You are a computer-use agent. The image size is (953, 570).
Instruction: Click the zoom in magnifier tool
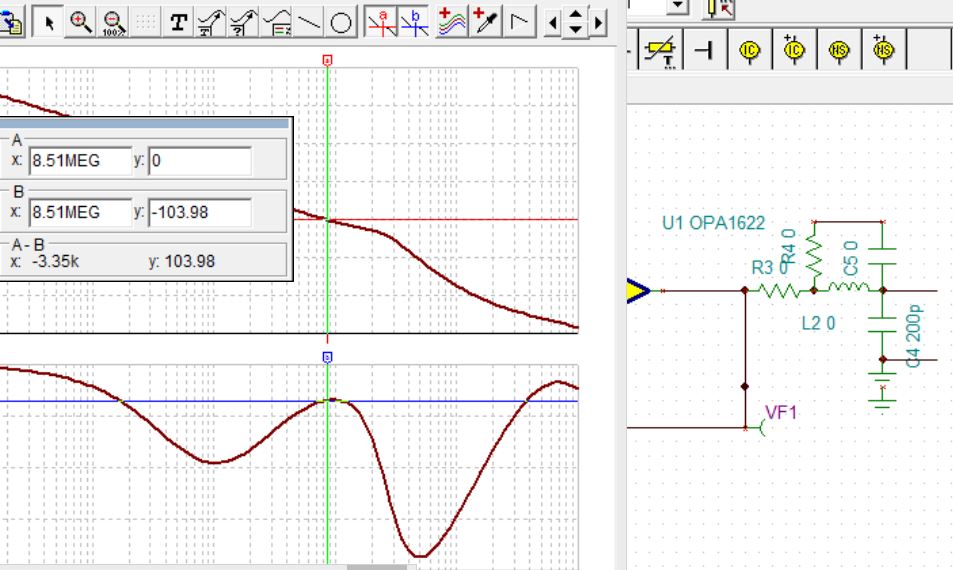80,22
